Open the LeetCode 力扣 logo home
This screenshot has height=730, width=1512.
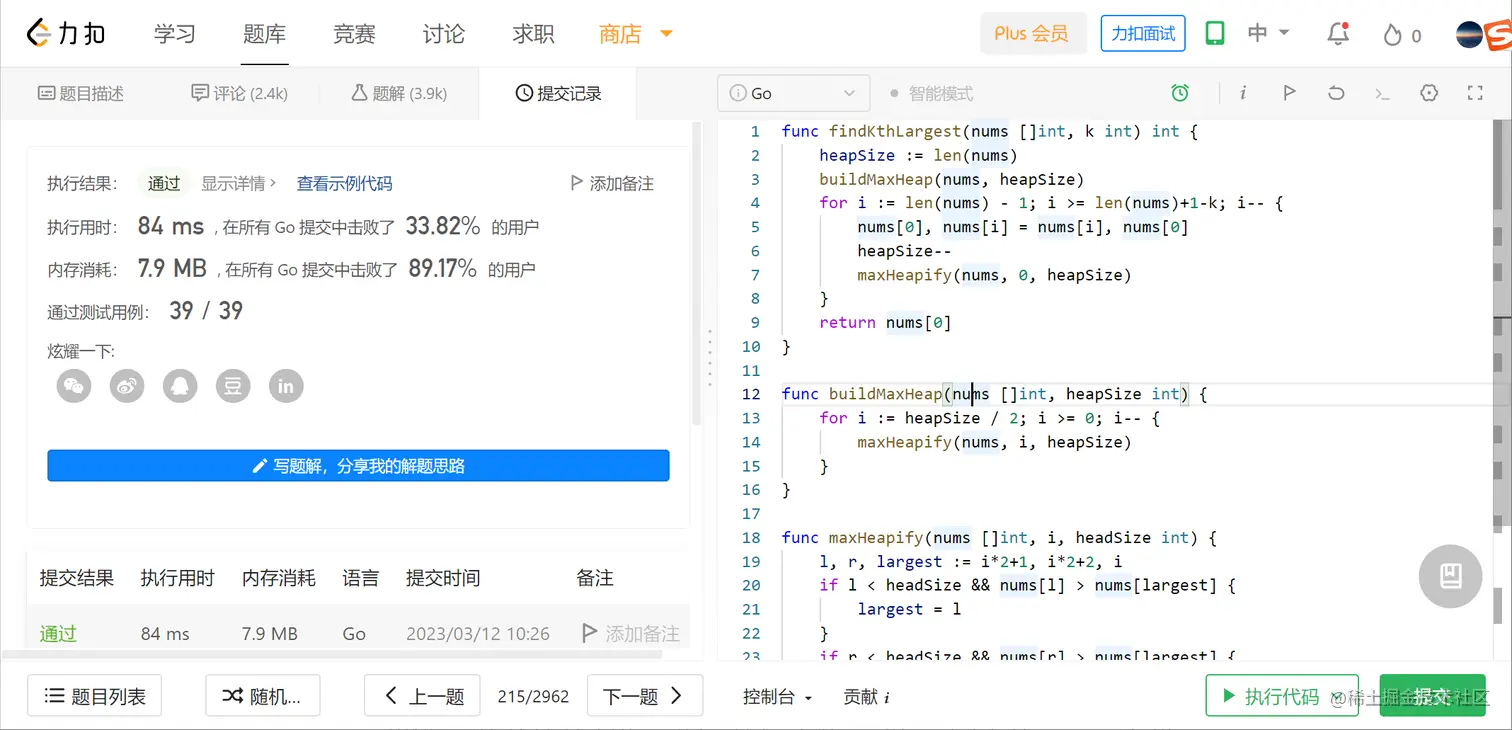(66, 34)
